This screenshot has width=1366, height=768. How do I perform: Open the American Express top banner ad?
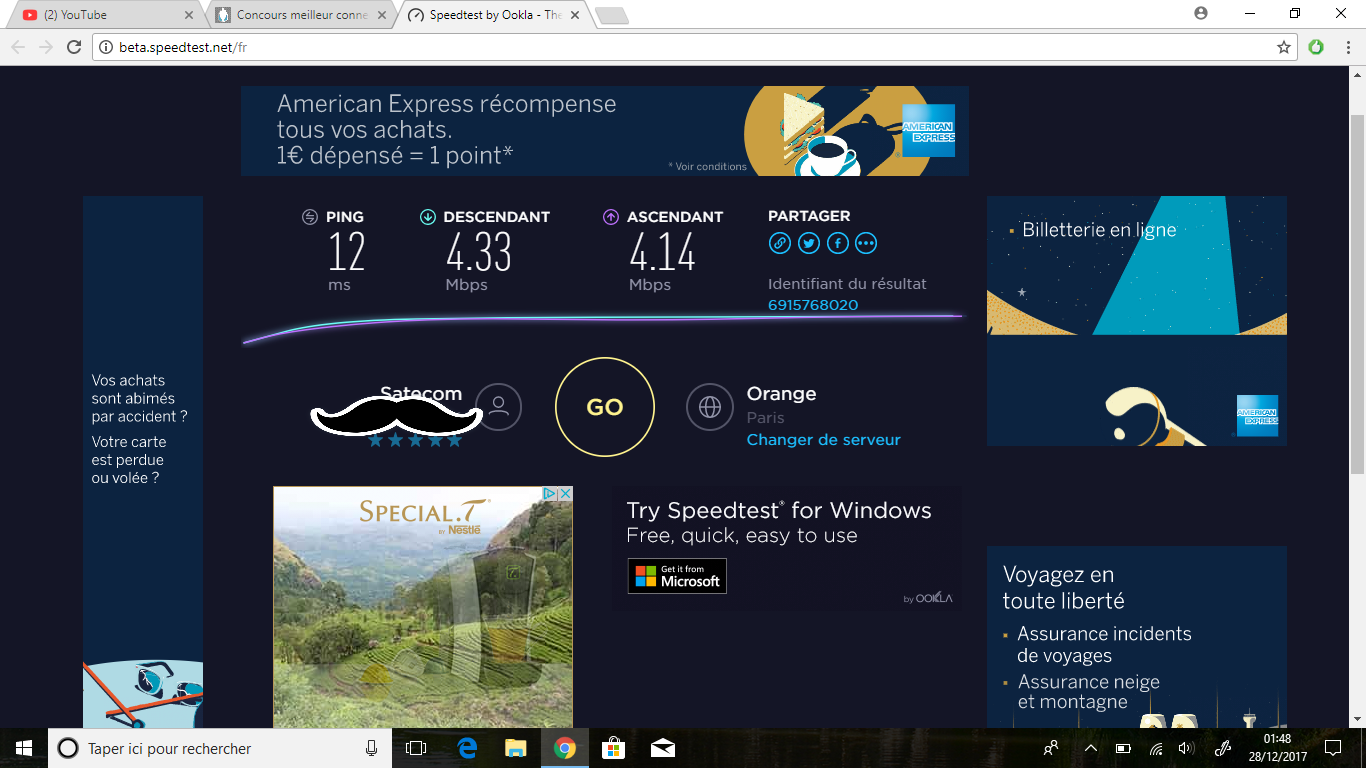point(605,131)
